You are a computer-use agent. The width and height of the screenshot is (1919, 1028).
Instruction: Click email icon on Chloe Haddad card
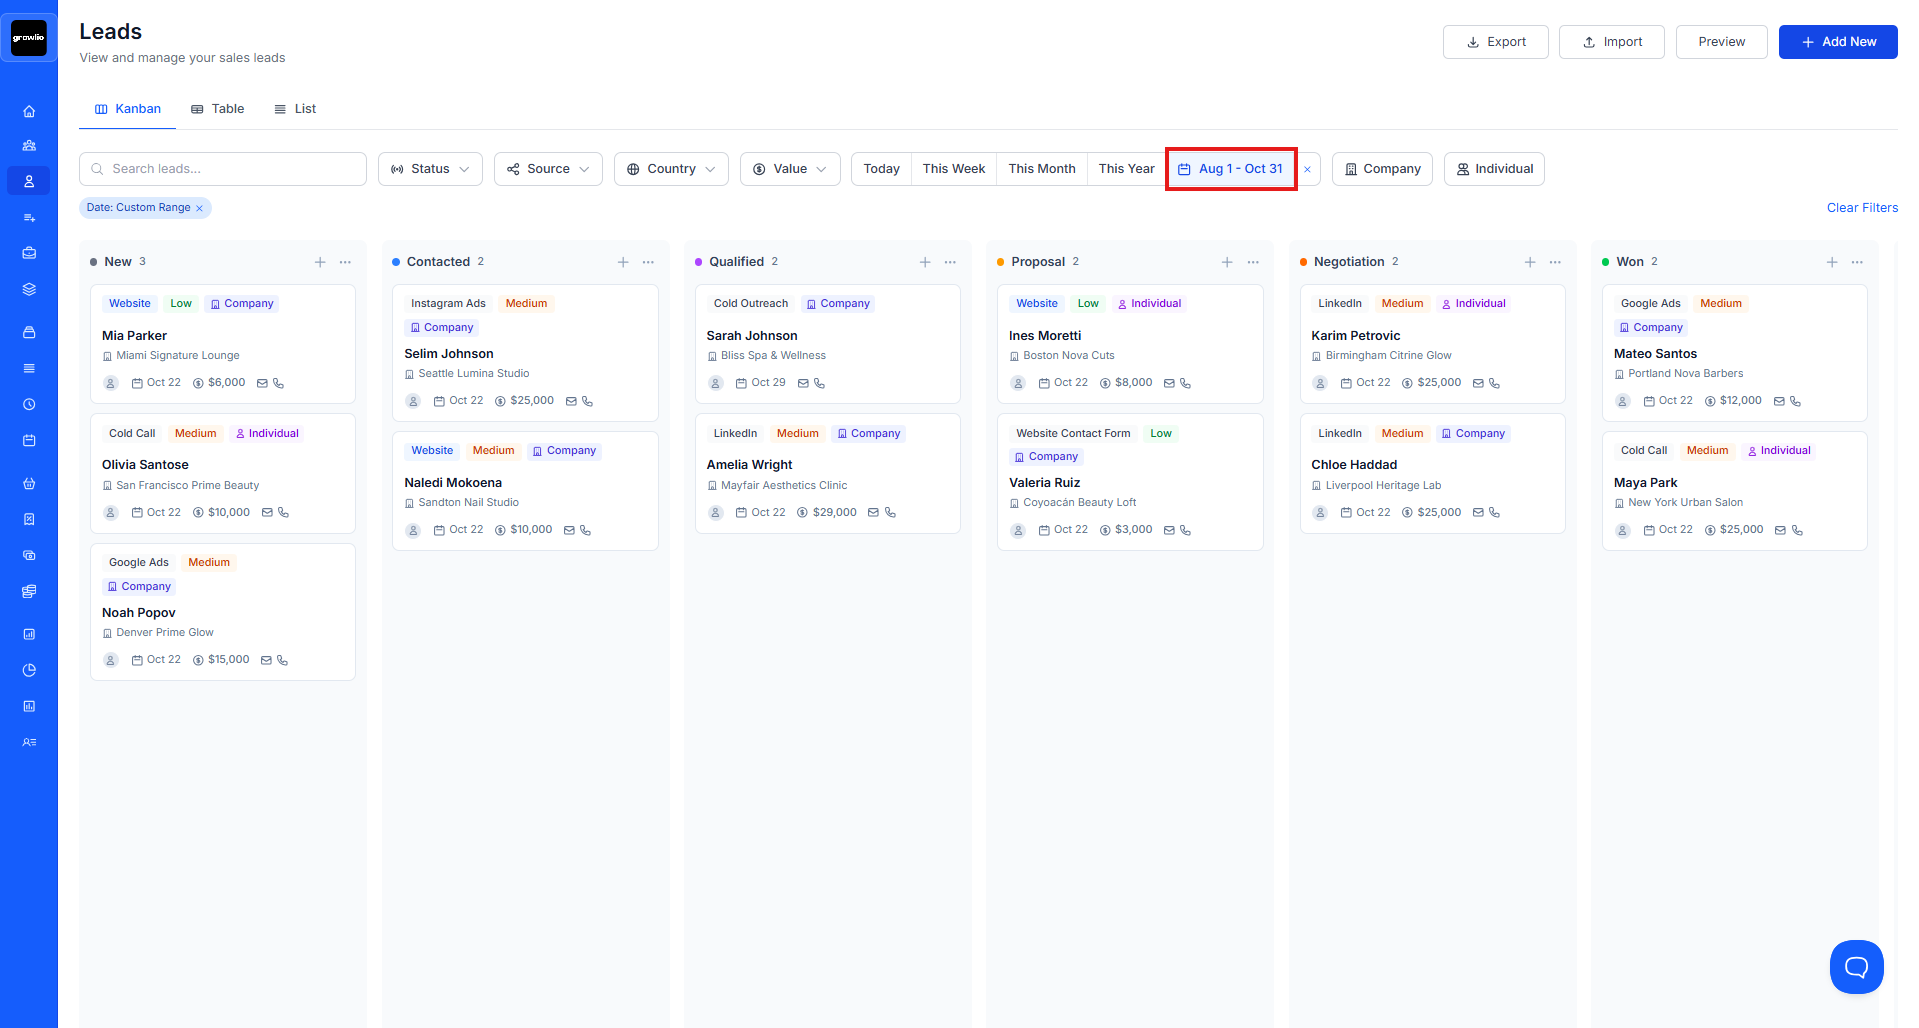1478,512
